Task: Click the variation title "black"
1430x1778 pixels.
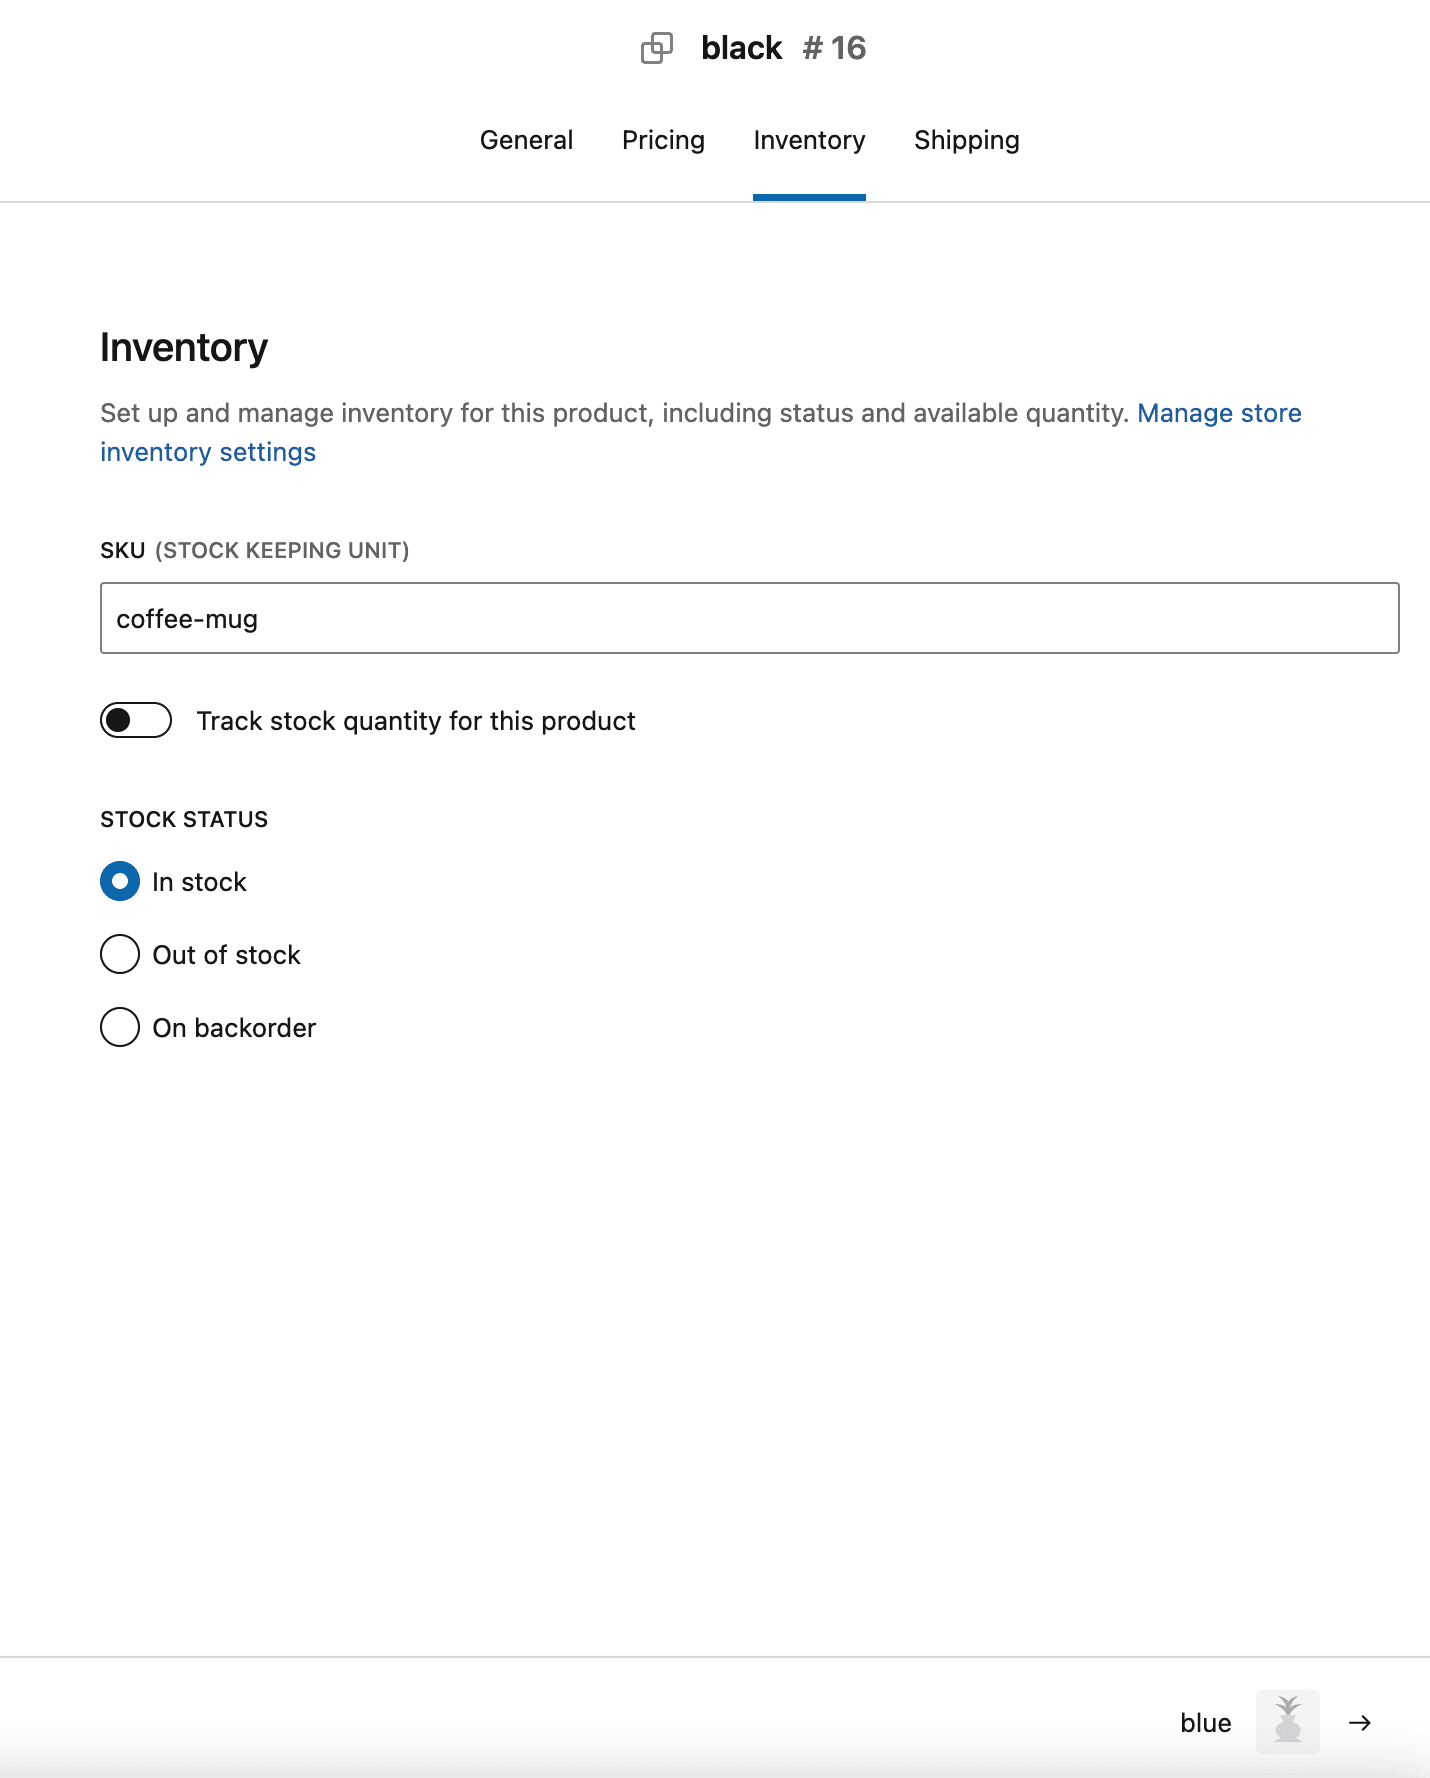Action: pos(741,48)
